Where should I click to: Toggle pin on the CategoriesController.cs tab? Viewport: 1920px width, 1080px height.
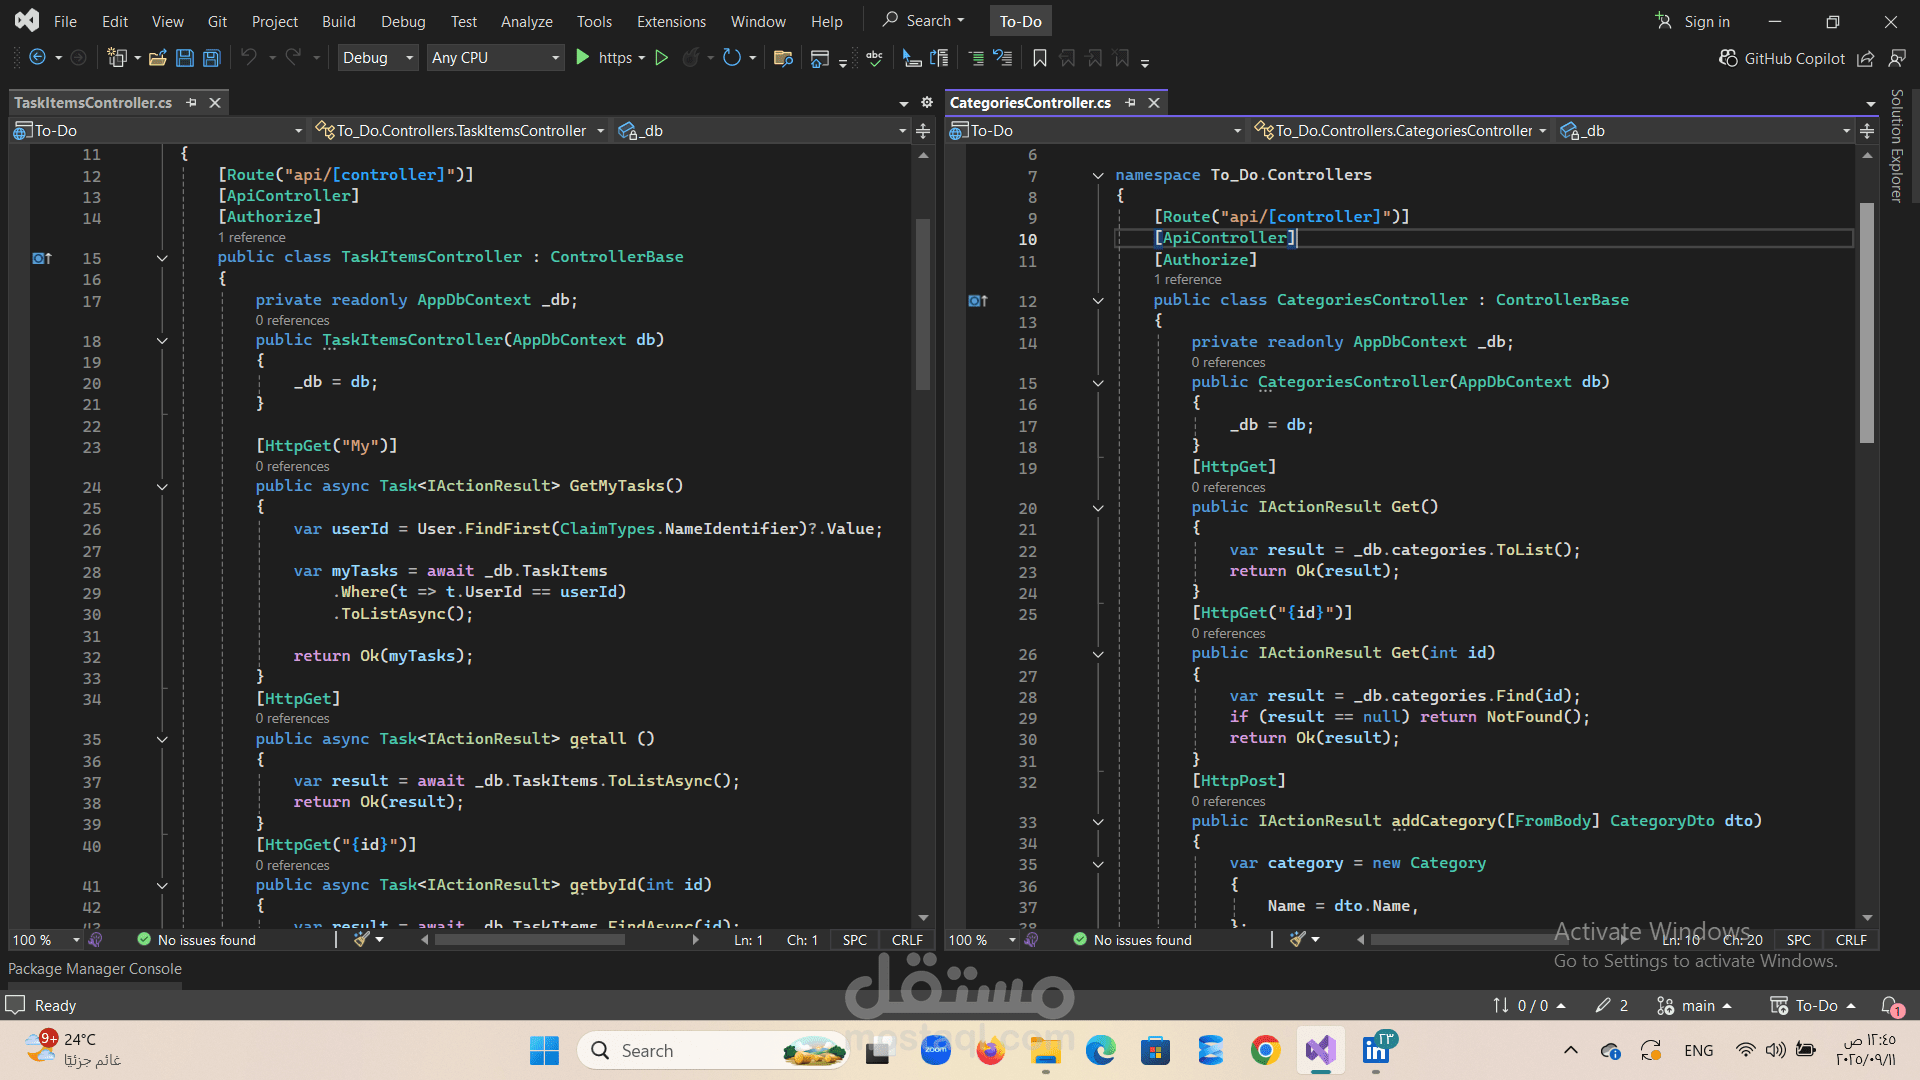coord(1130,102)
